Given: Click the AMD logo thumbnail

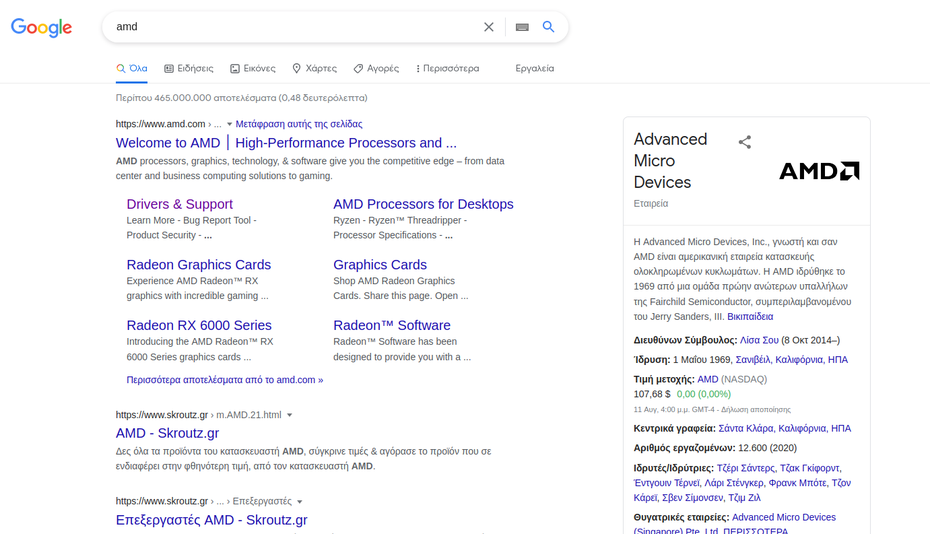Looking at the screenshot, I should pos(819,171).
